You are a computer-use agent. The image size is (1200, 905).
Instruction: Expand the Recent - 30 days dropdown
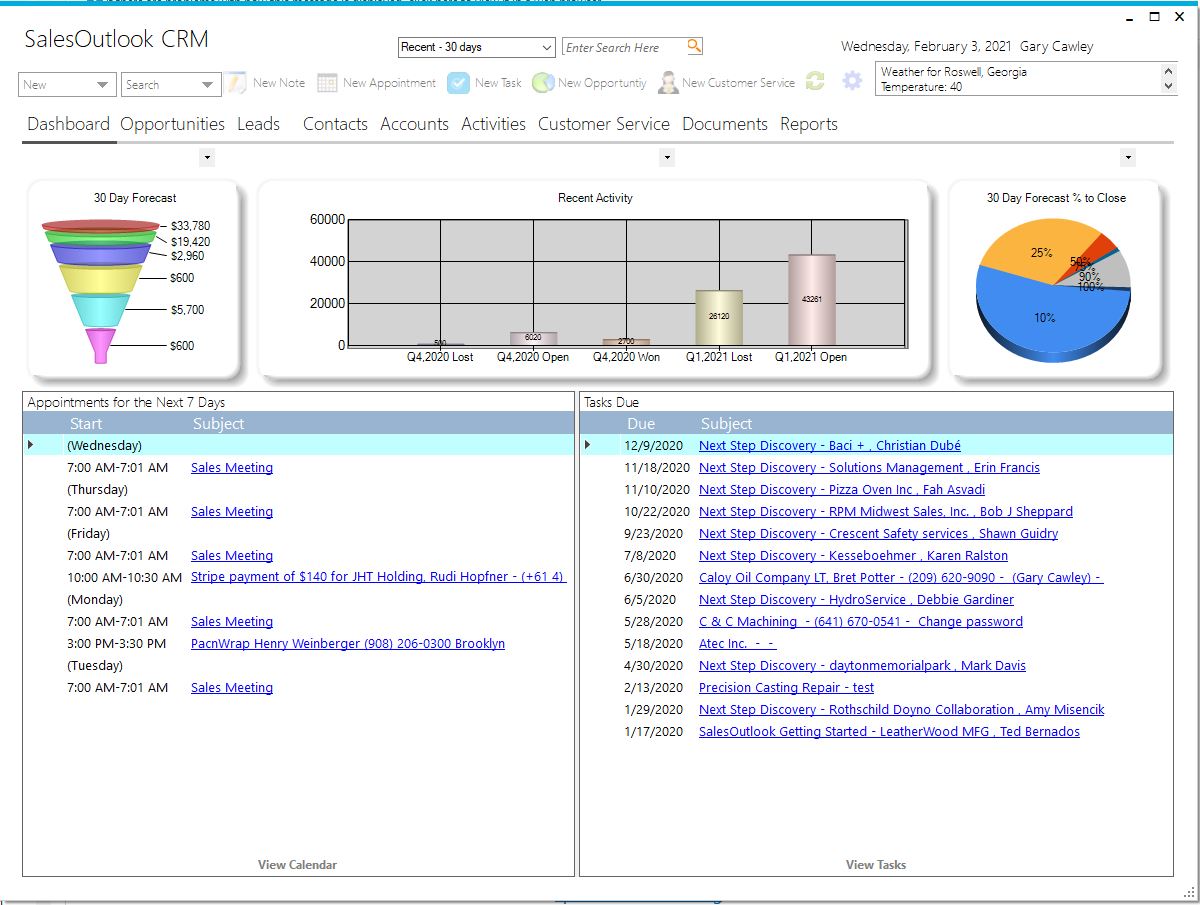coord(546,47)
